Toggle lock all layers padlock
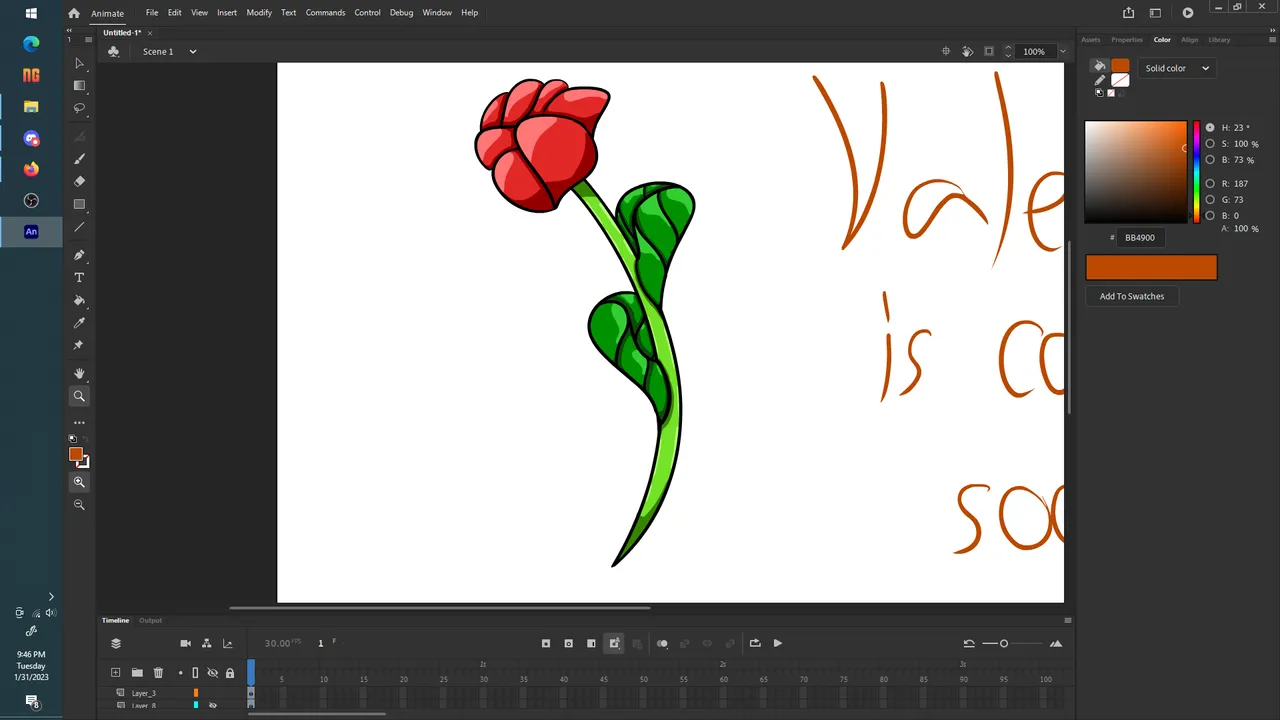1280x720 pixels. coord(230,673)
